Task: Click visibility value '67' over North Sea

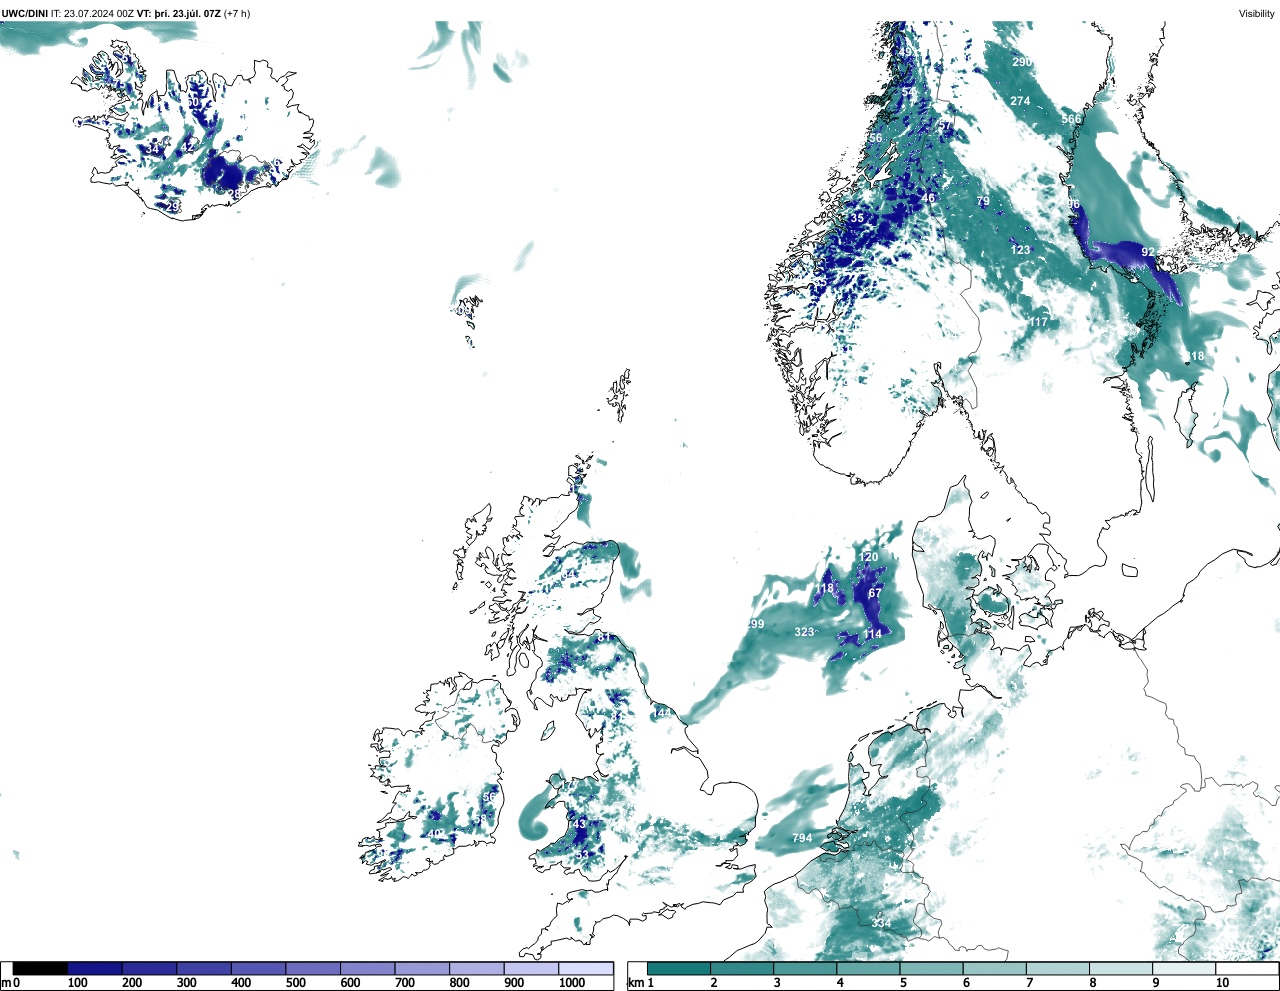Action: [875, 593]
